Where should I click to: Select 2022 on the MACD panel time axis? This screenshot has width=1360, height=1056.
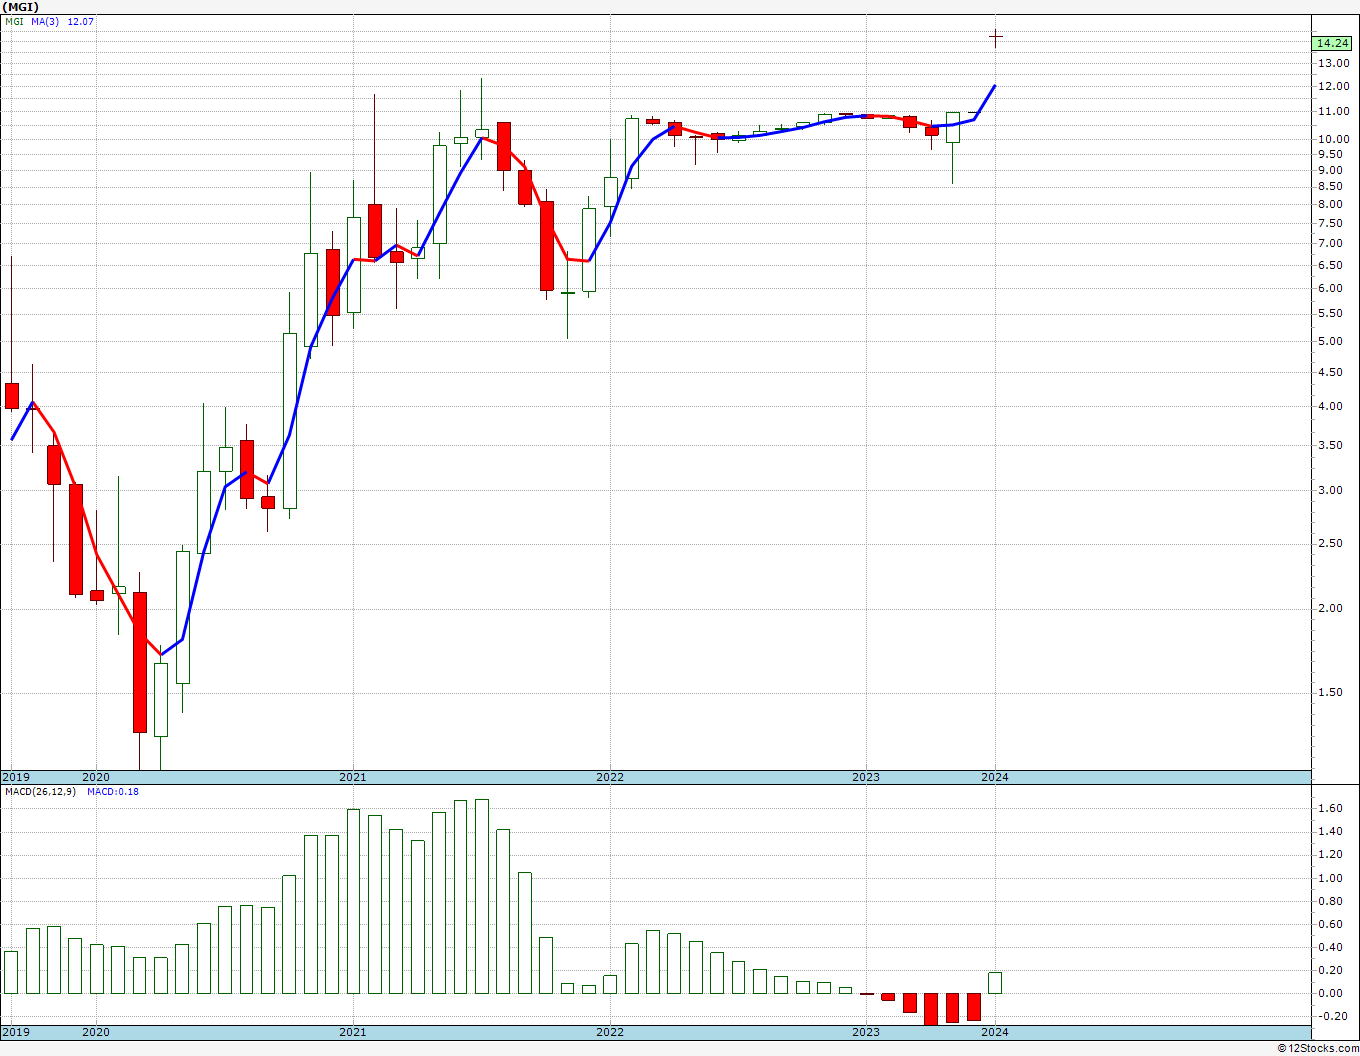(610, 1032)
